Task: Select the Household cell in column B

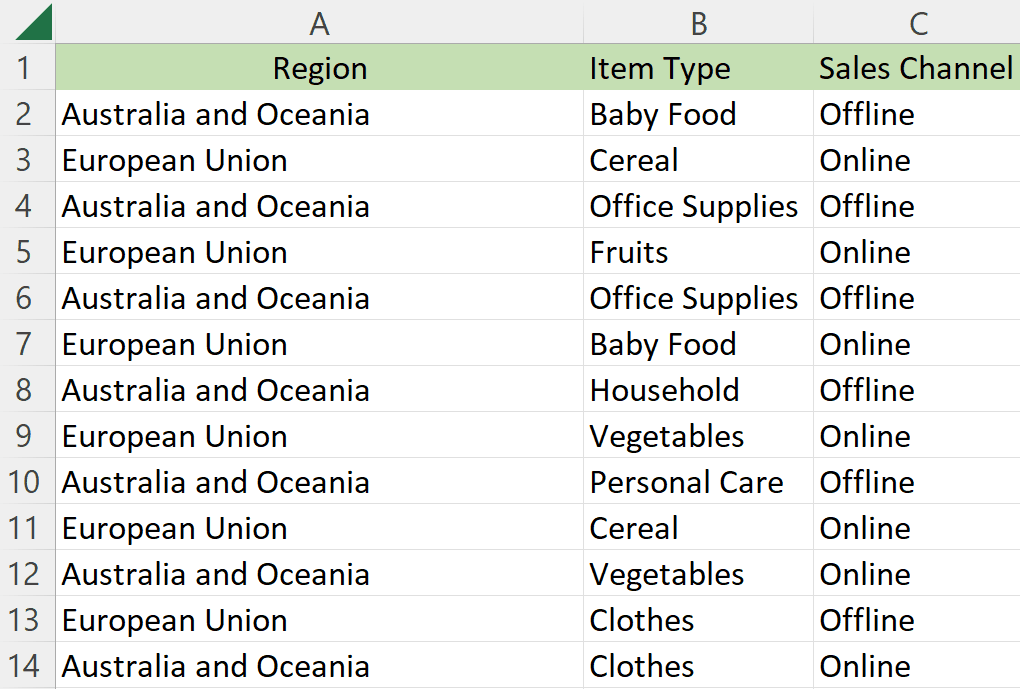Action: pyautogui.click(x=699, y=389)
